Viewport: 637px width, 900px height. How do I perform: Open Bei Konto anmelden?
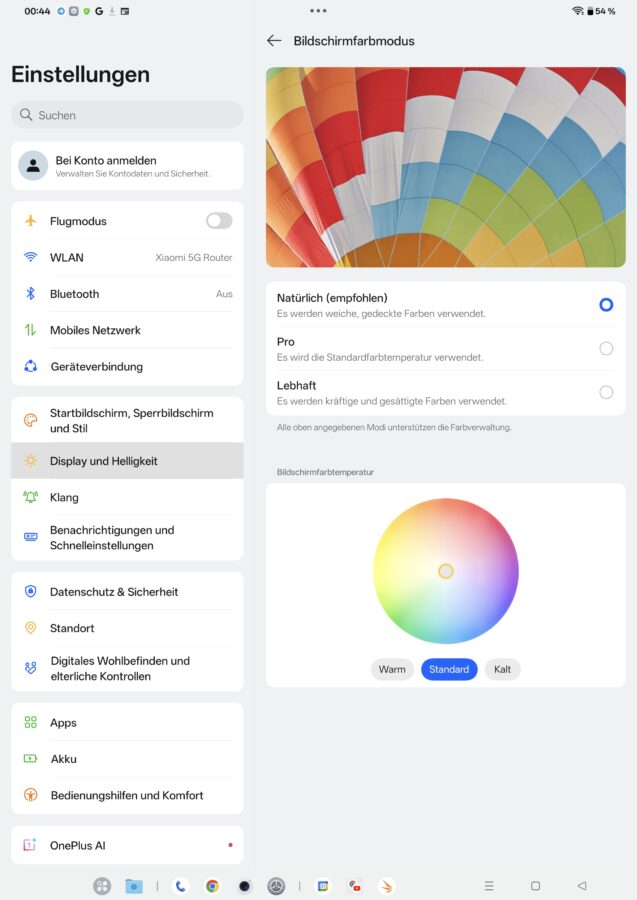click(x=127, y=165)
